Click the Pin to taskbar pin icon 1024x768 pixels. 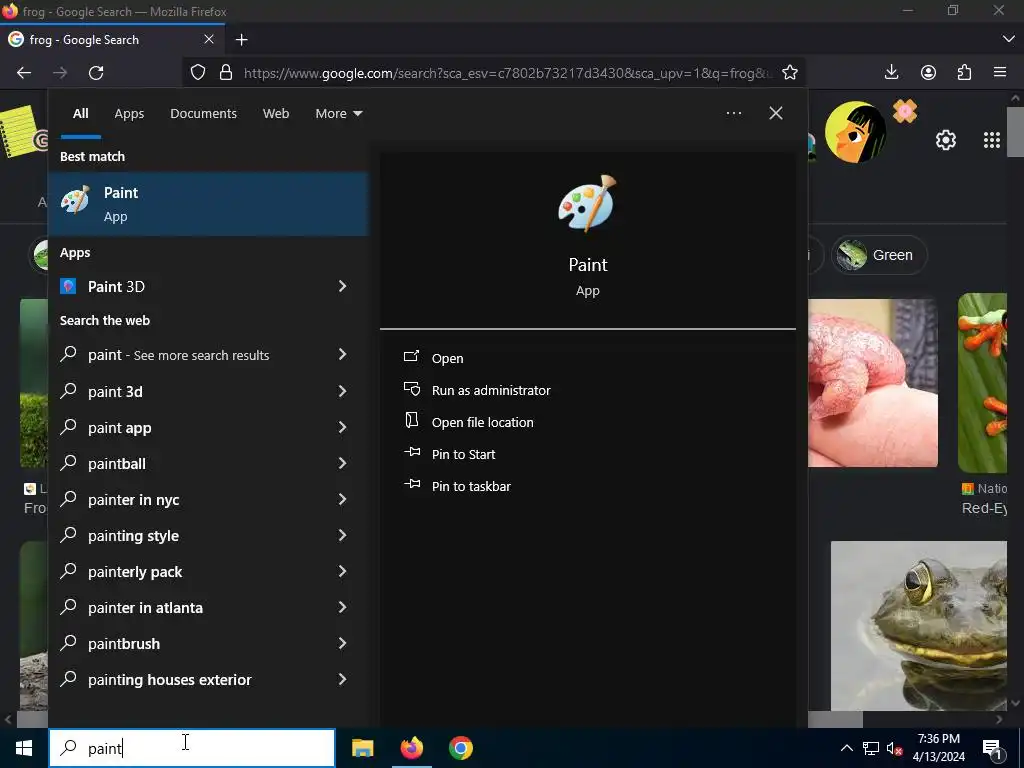(412, 485)
